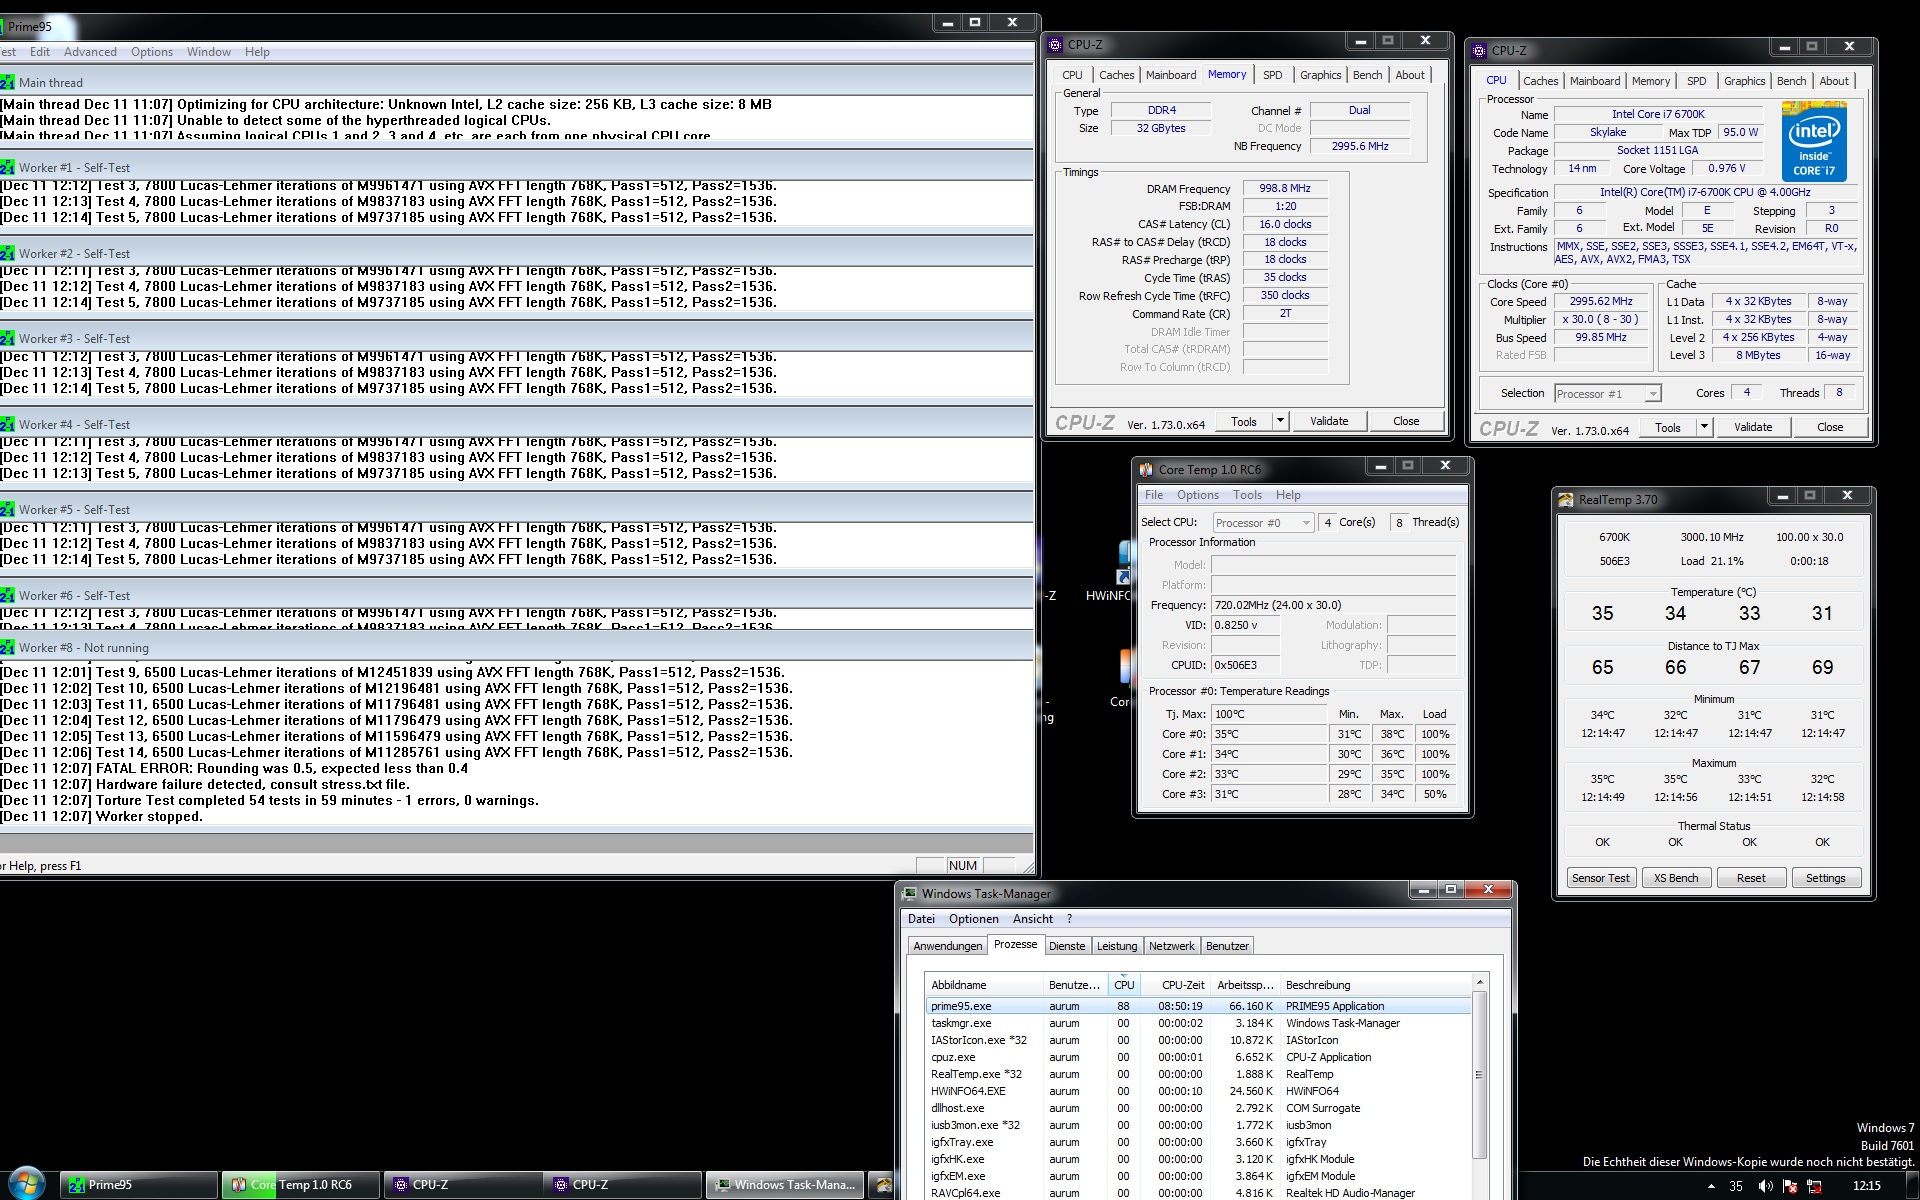Image resolution: width=1920 pixels, height=1200 pixels.
Task: Open Settings in RealTemp
Action: pos(1826,878)
